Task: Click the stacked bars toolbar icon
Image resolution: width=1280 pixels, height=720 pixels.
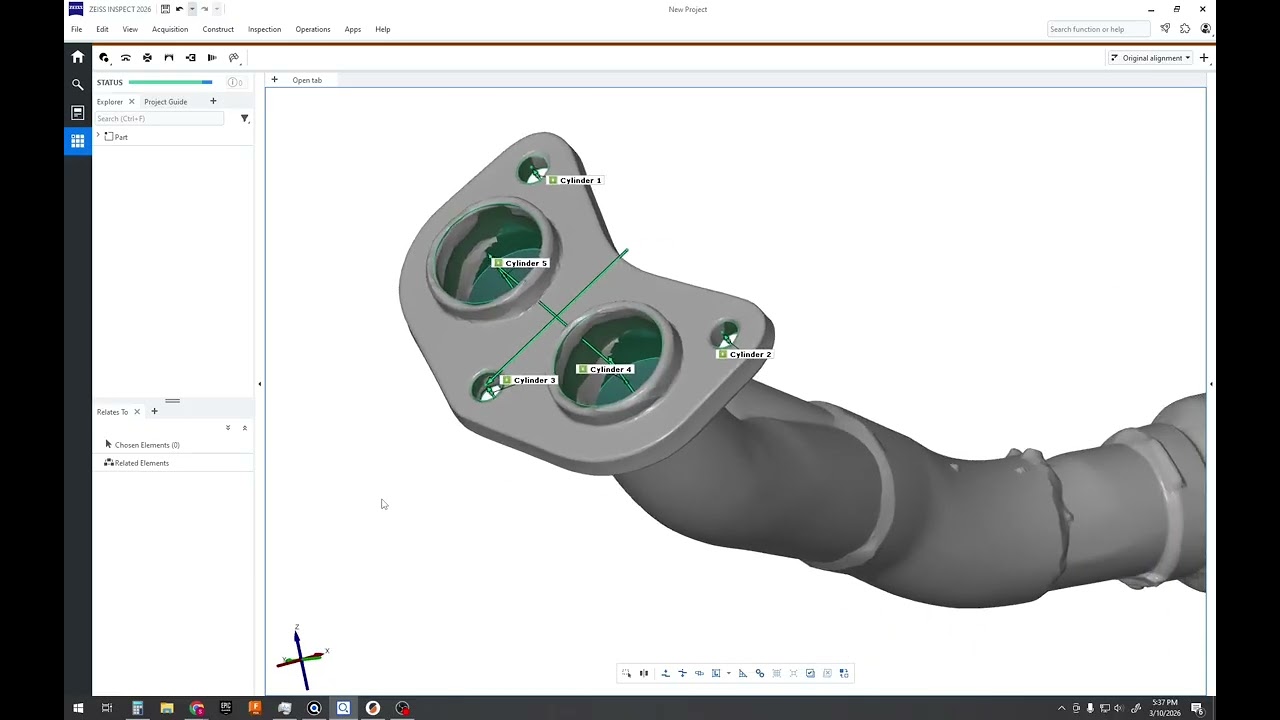Action: (x=212, y=58)
